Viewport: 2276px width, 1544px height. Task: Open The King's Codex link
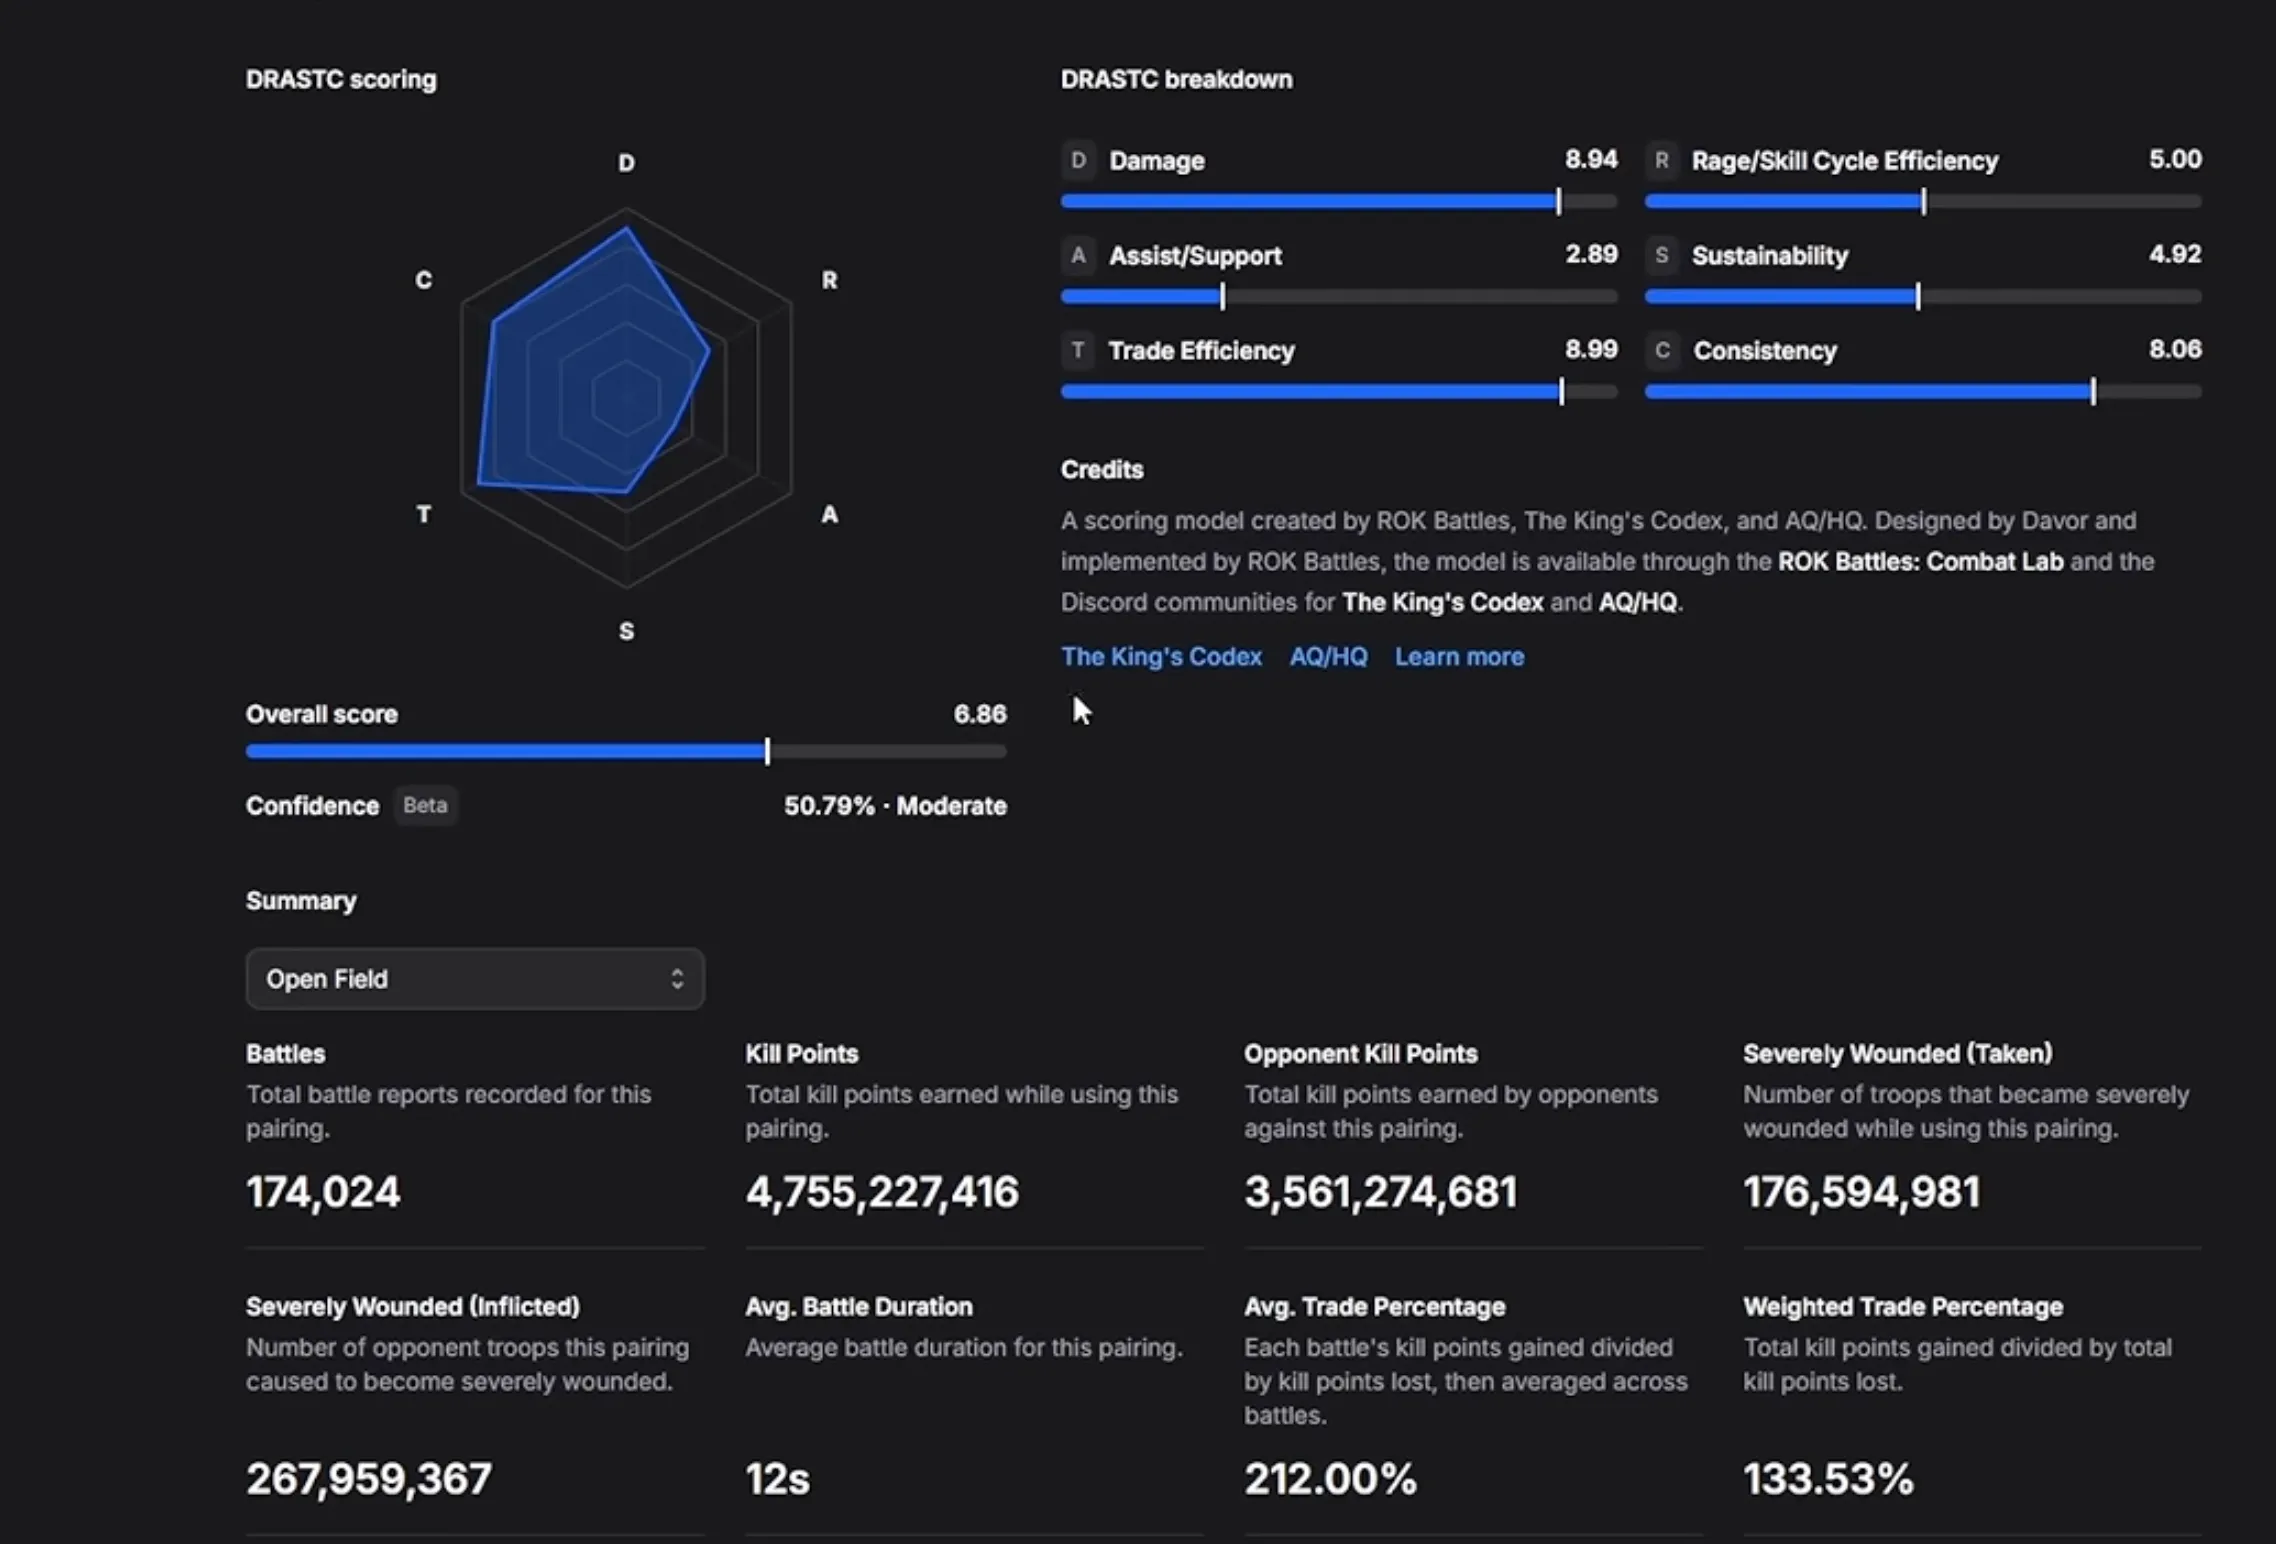click(1161, 656)
